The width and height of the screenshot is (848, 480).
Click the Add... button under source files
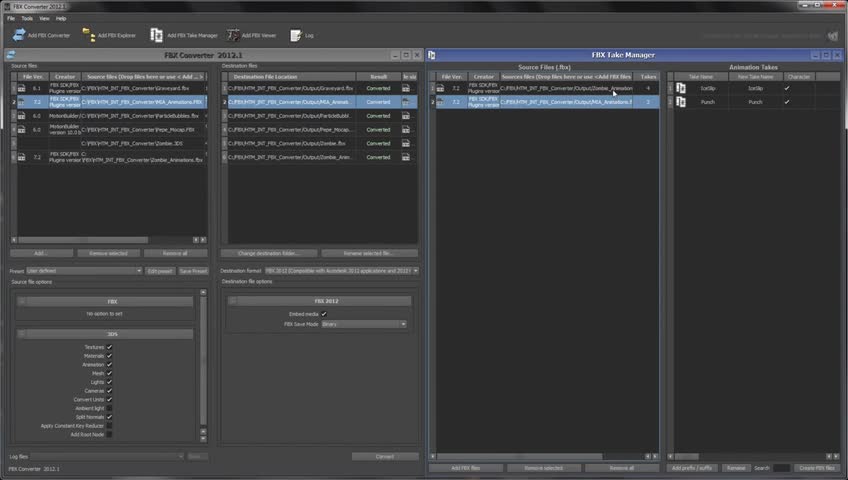tap(41, 253)
